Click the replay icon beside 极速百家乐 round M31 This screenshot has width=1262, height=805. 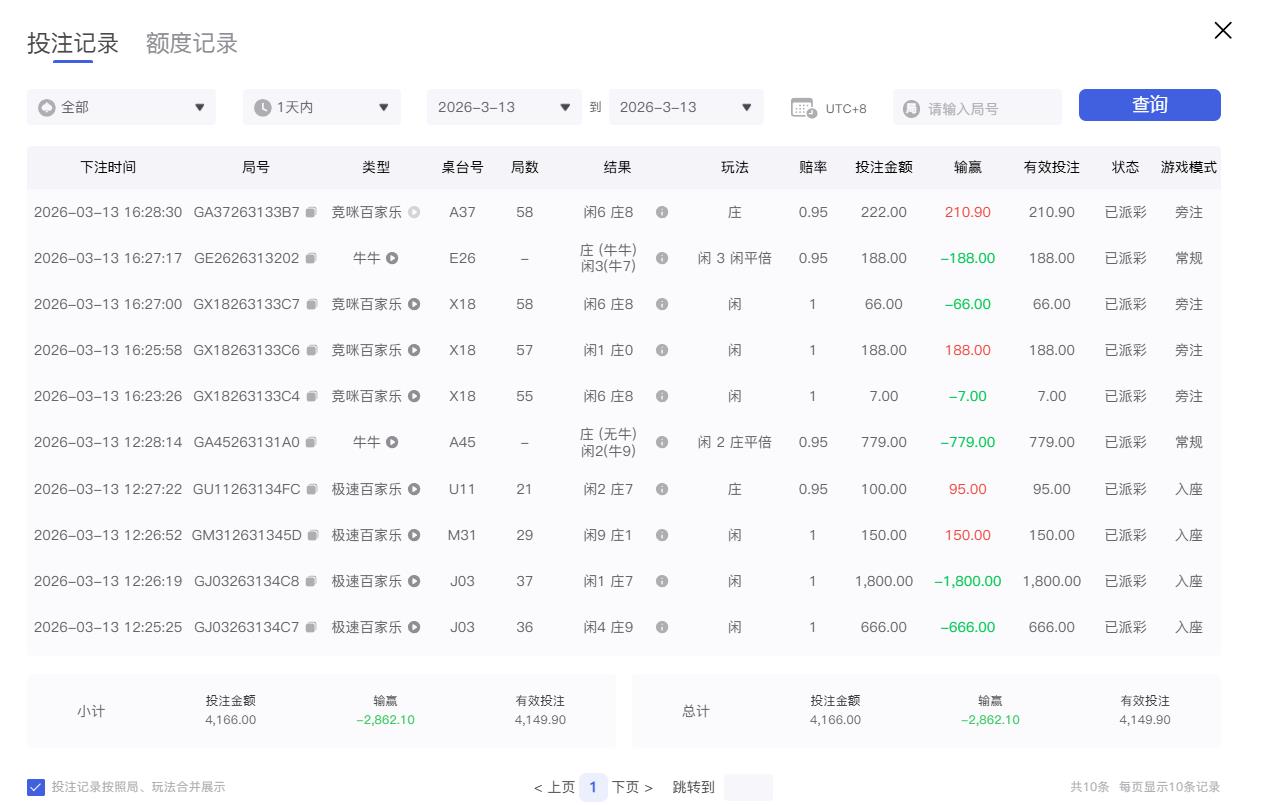[x=412, y=535]
